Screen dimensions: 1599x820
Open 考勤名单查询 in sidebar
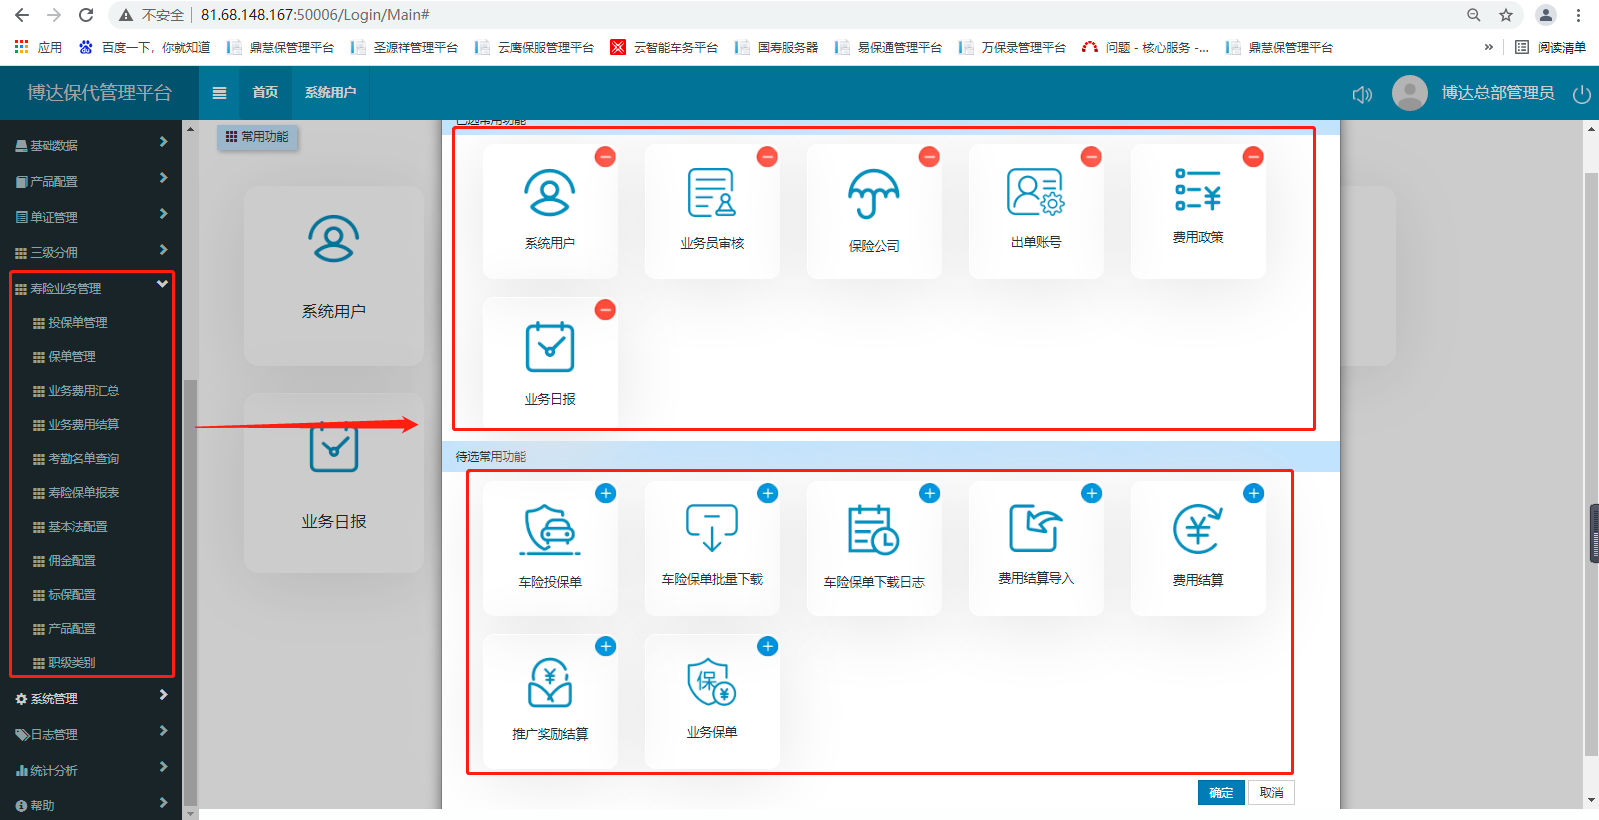83,459
